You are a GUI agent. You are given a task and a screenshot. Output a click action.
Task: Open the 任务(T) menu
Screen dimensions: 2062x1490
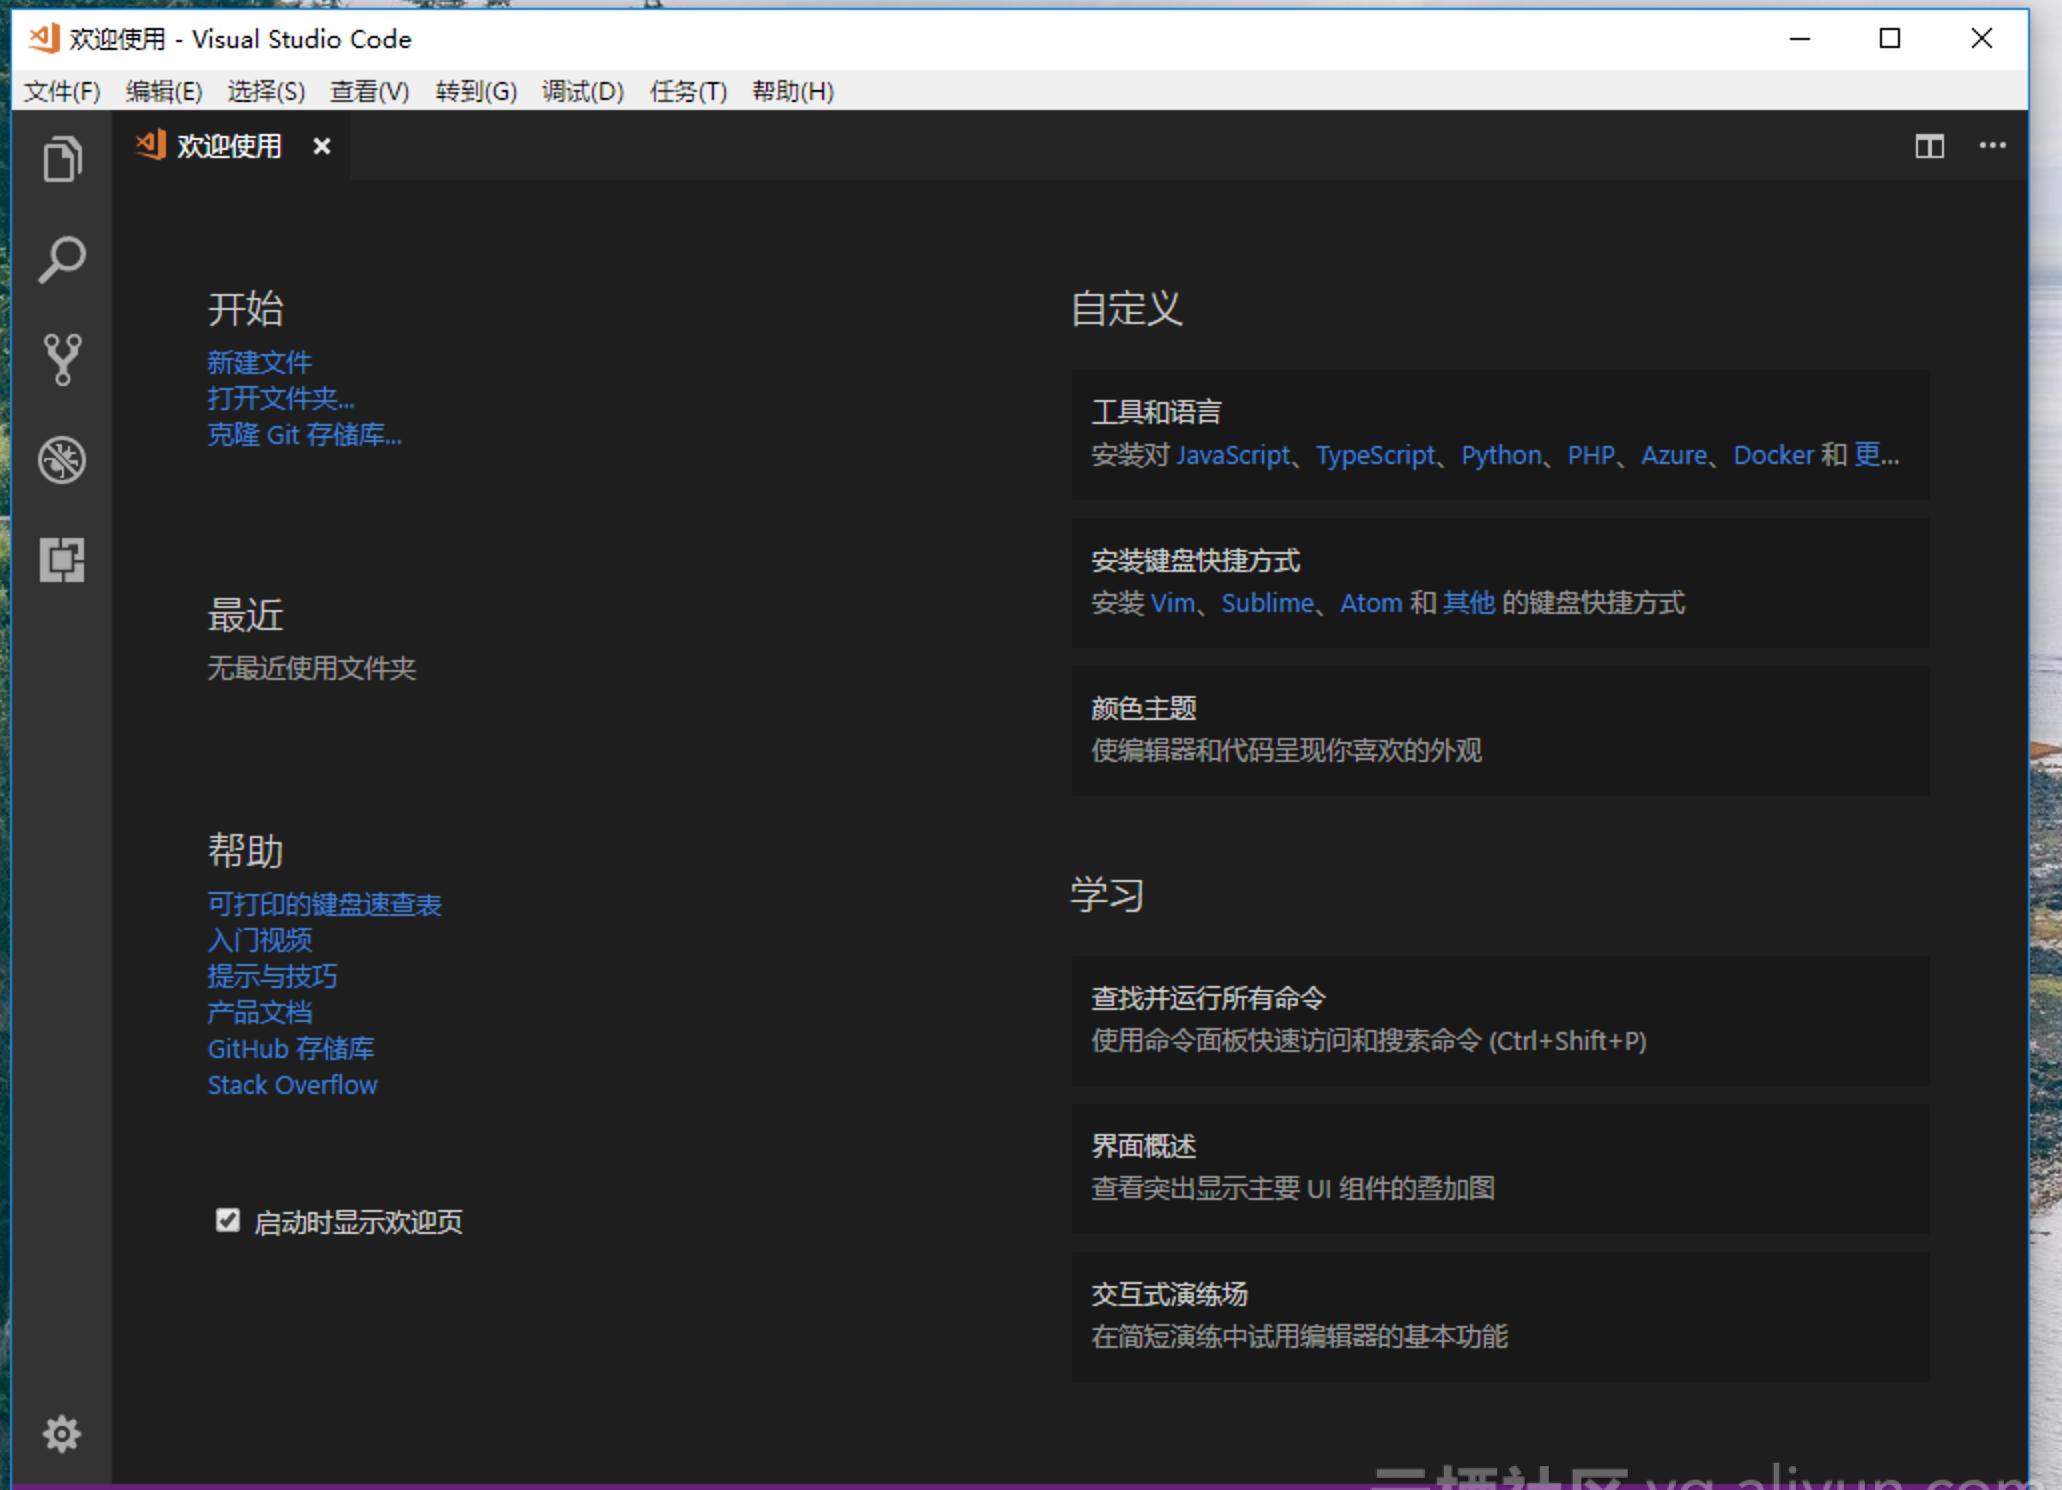coord(688,91)
